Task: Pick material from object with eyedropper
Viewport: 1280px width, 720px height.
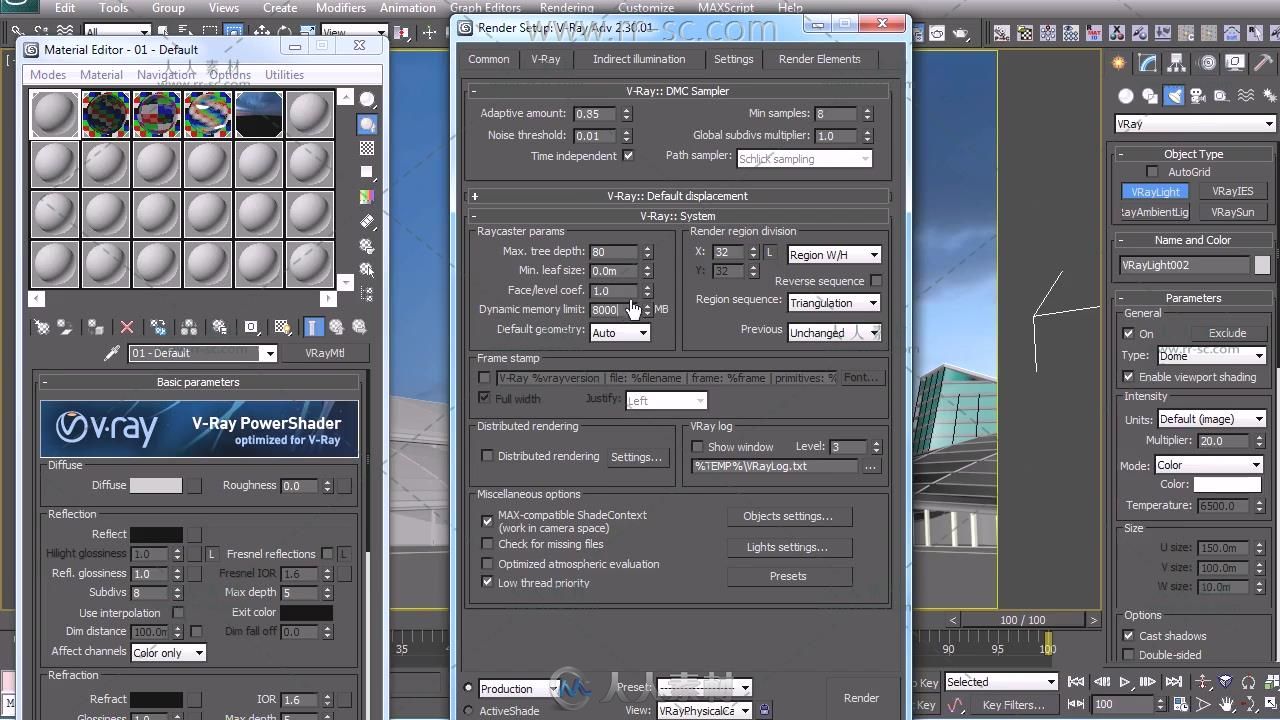Action: [x=113, y=353]
